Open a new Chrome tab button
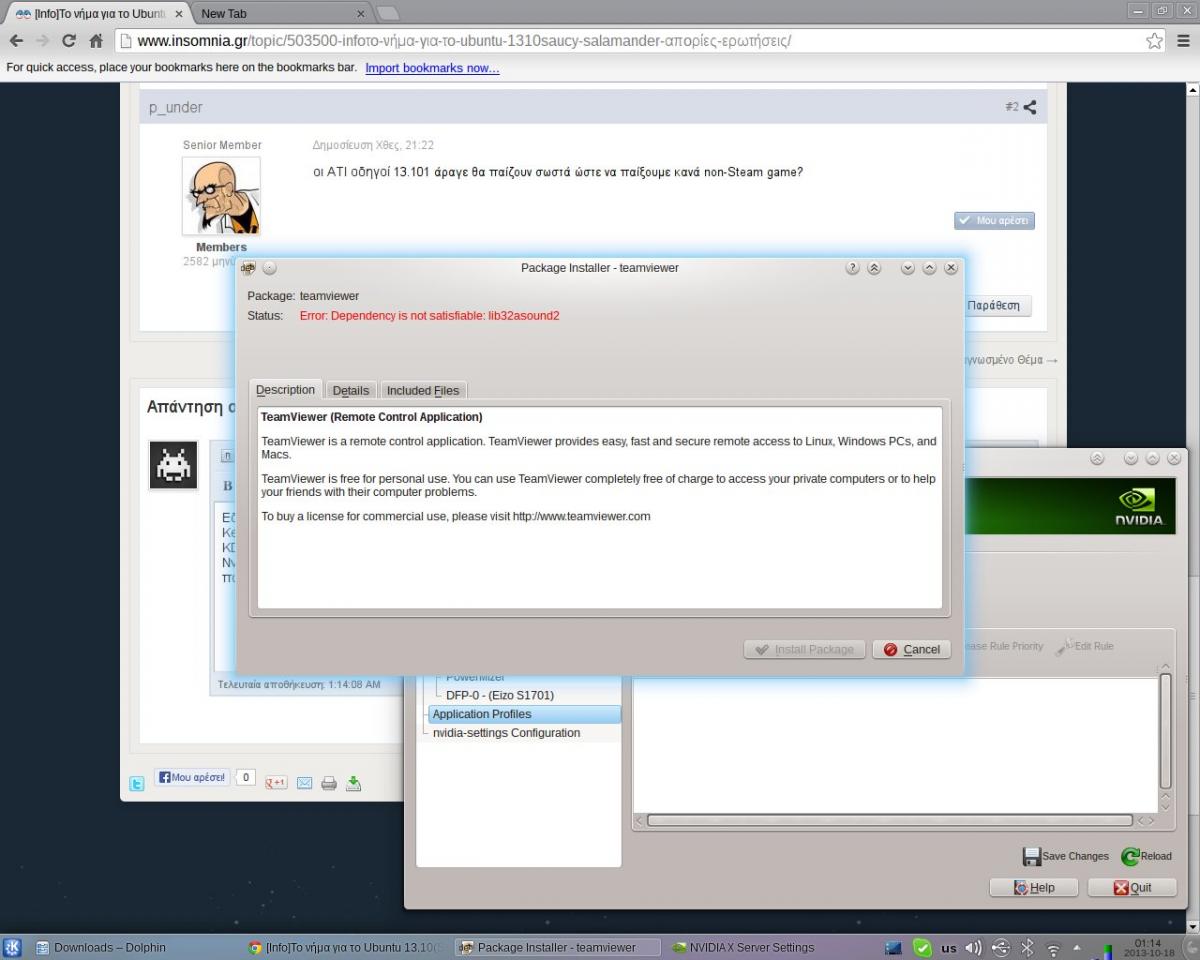Image resolution: width=1200 pixels, height=960 pixels. pos(388,14)
